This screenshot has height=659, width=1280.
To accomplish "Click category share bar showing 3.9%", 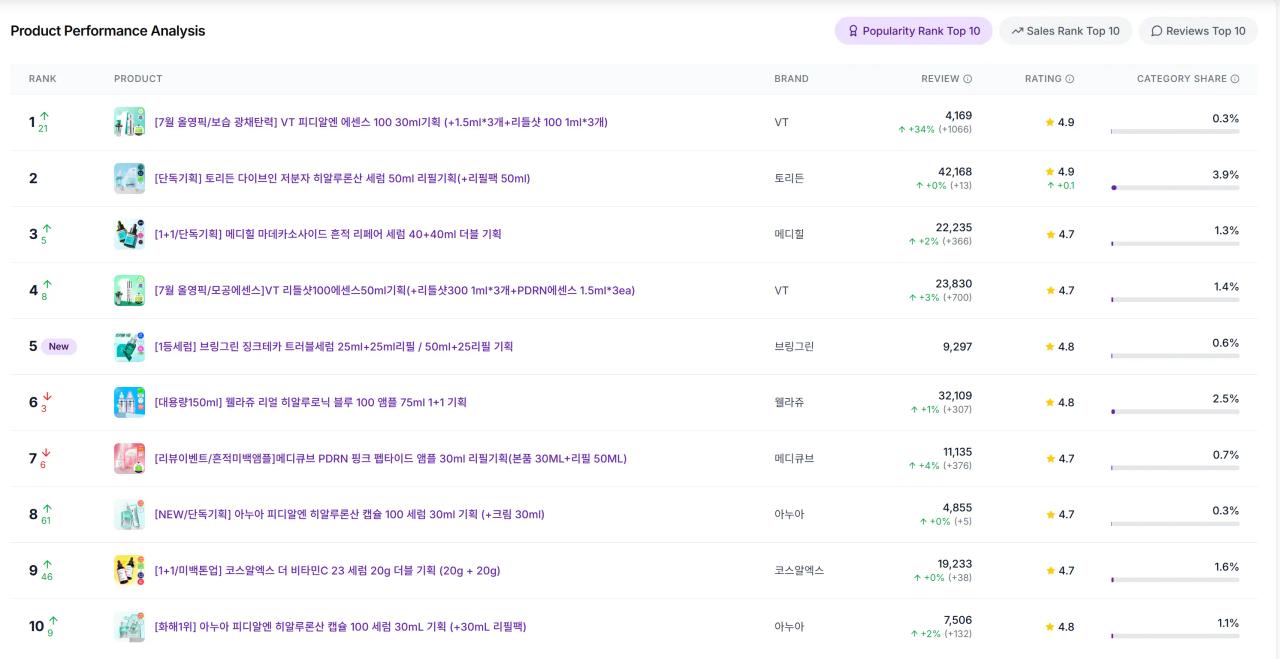I will 1175,187.
